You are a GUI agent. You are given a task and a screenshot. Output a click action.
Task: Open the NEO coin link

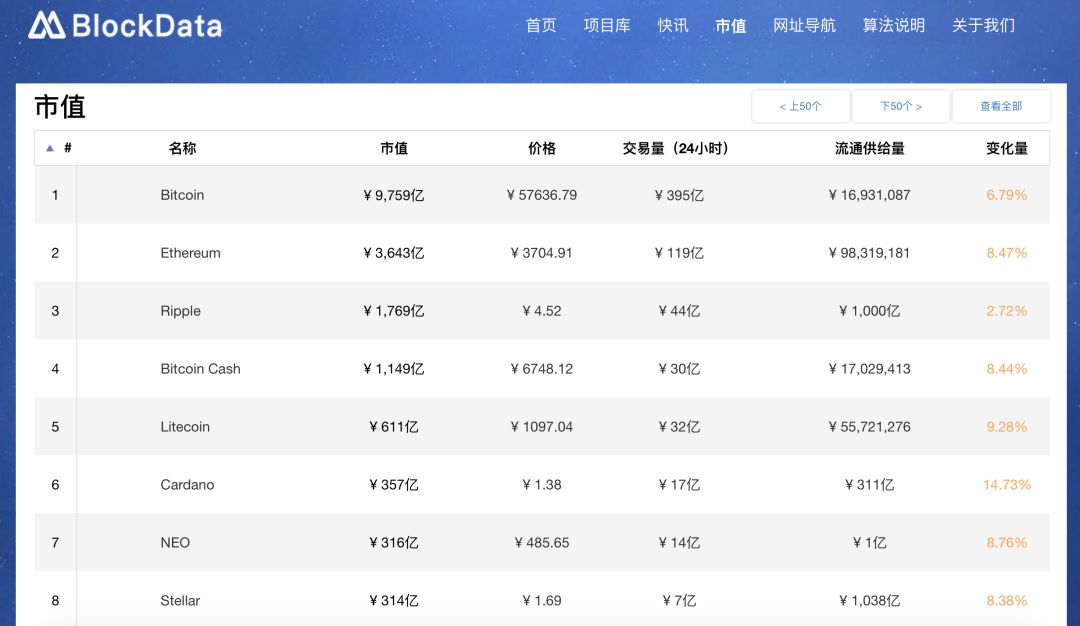[x=175, y=542]
